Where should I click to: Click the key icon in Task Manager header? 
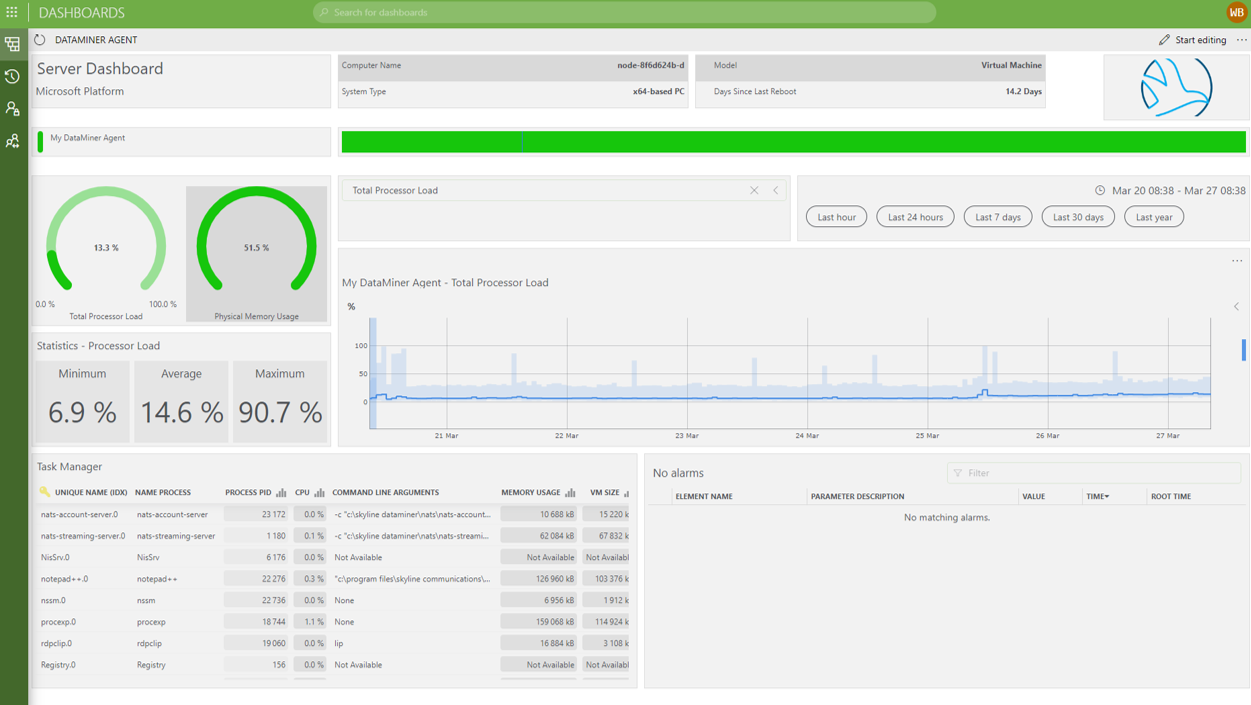[x=45, y=492]
